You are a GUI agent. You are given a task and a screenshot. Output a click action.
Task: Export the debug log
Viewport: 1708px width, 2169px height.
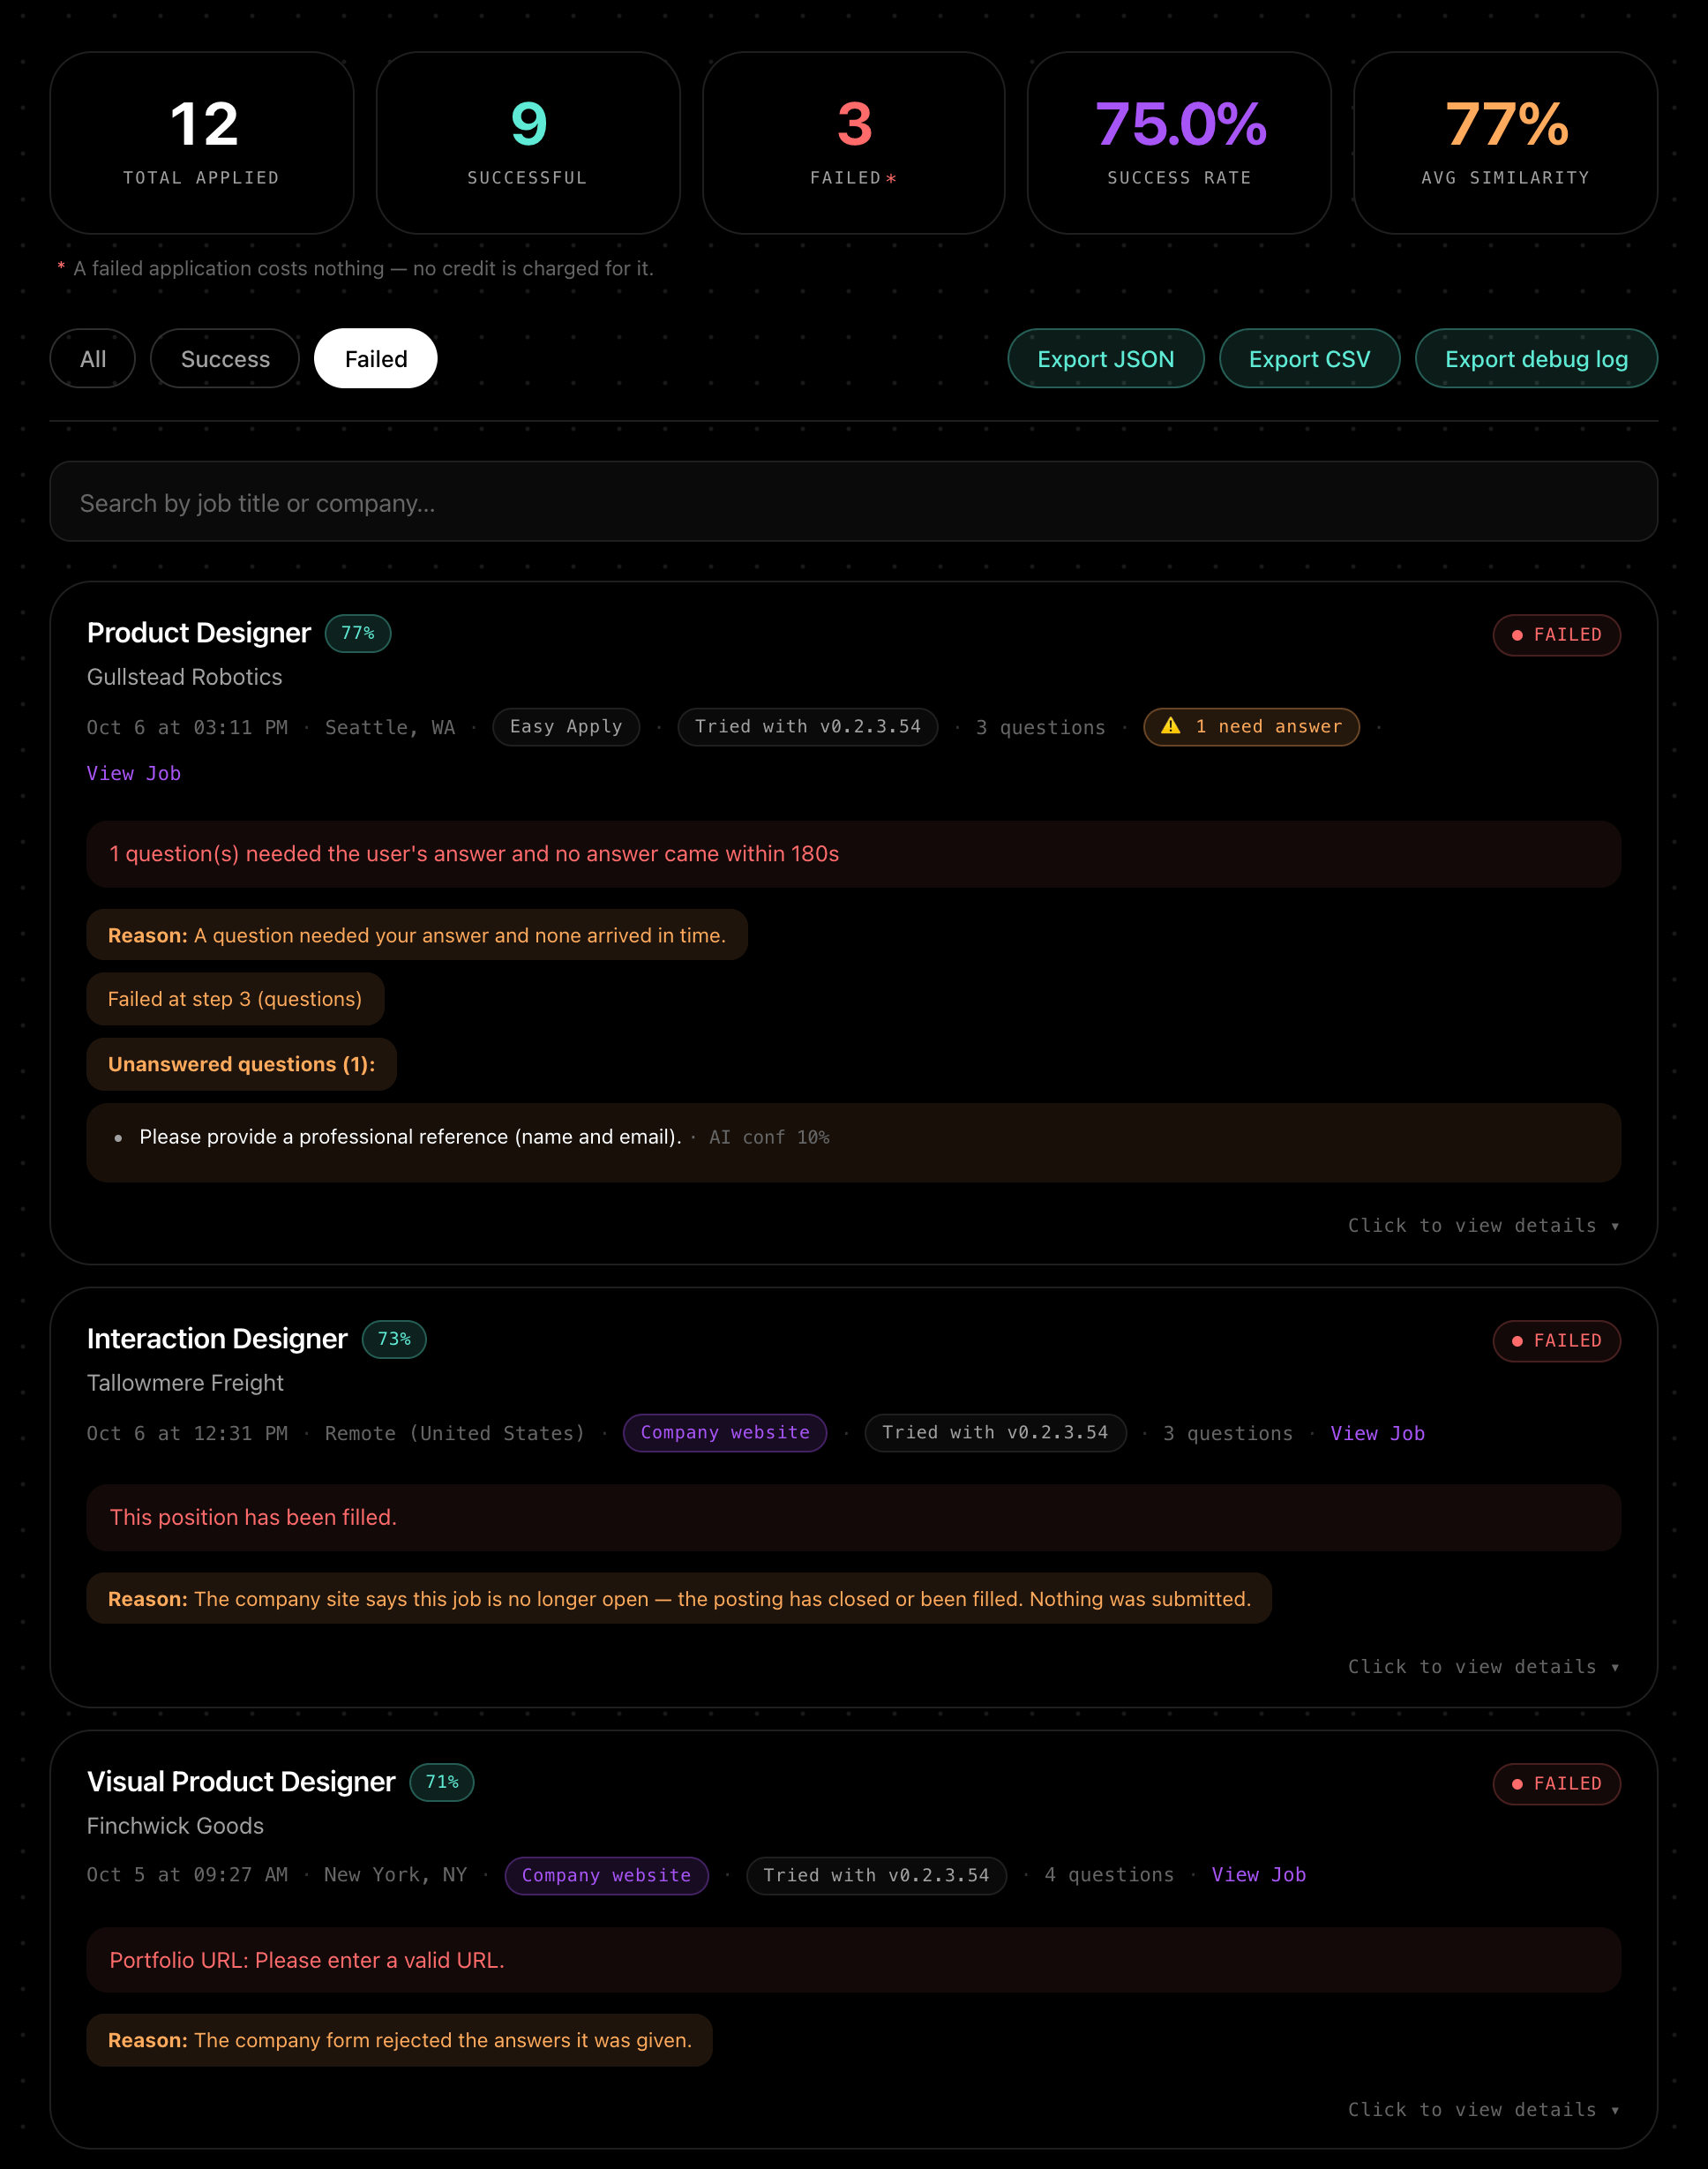tap(1536, 358)
